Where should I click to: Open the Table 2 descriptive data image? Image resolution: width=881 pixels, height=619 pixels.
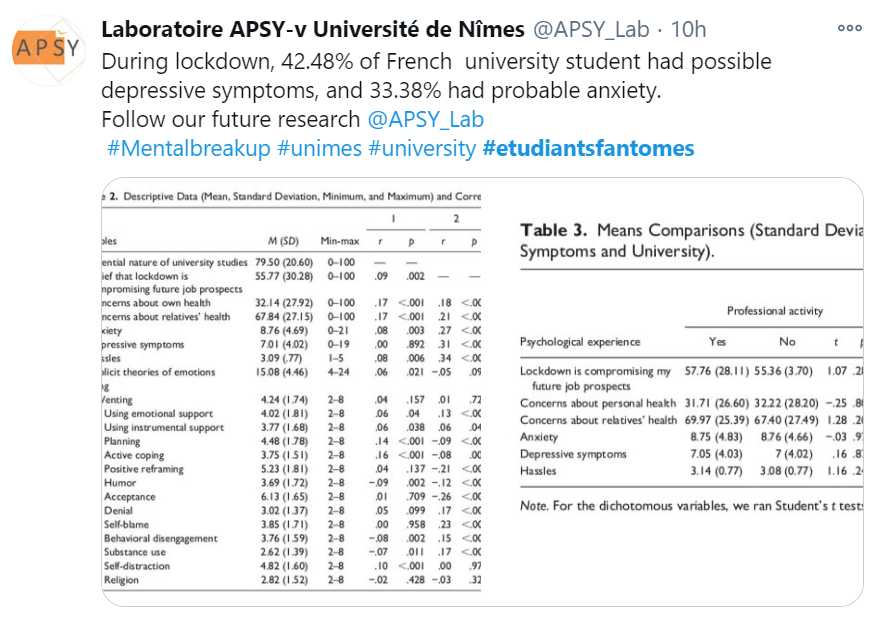pos(291,391)
